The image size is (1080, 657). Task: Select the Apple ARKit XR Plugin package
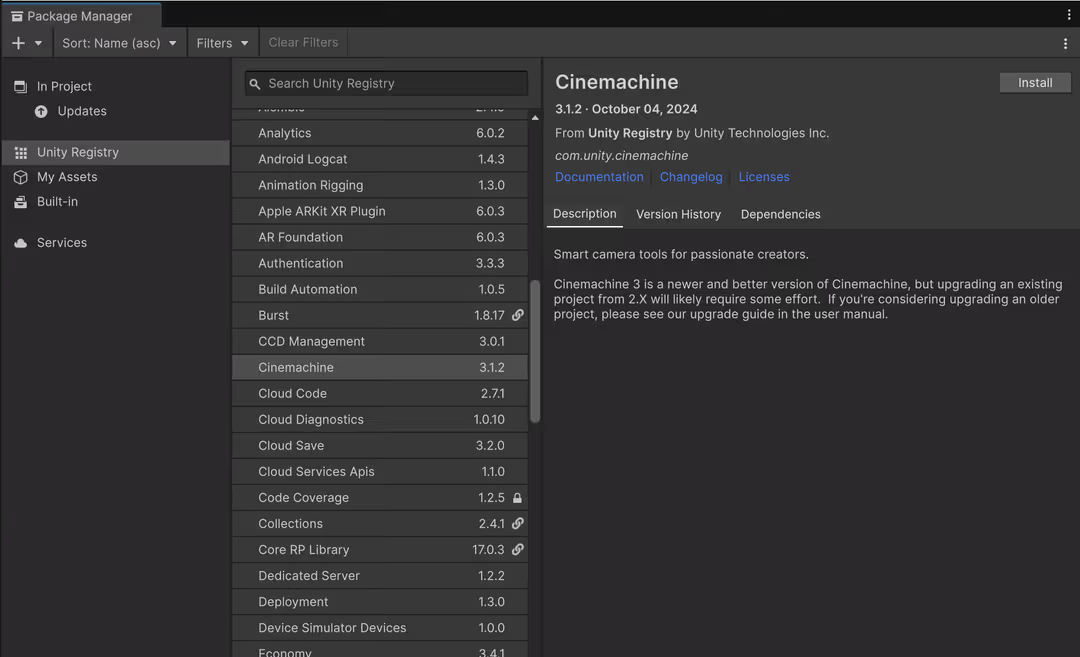380,211
